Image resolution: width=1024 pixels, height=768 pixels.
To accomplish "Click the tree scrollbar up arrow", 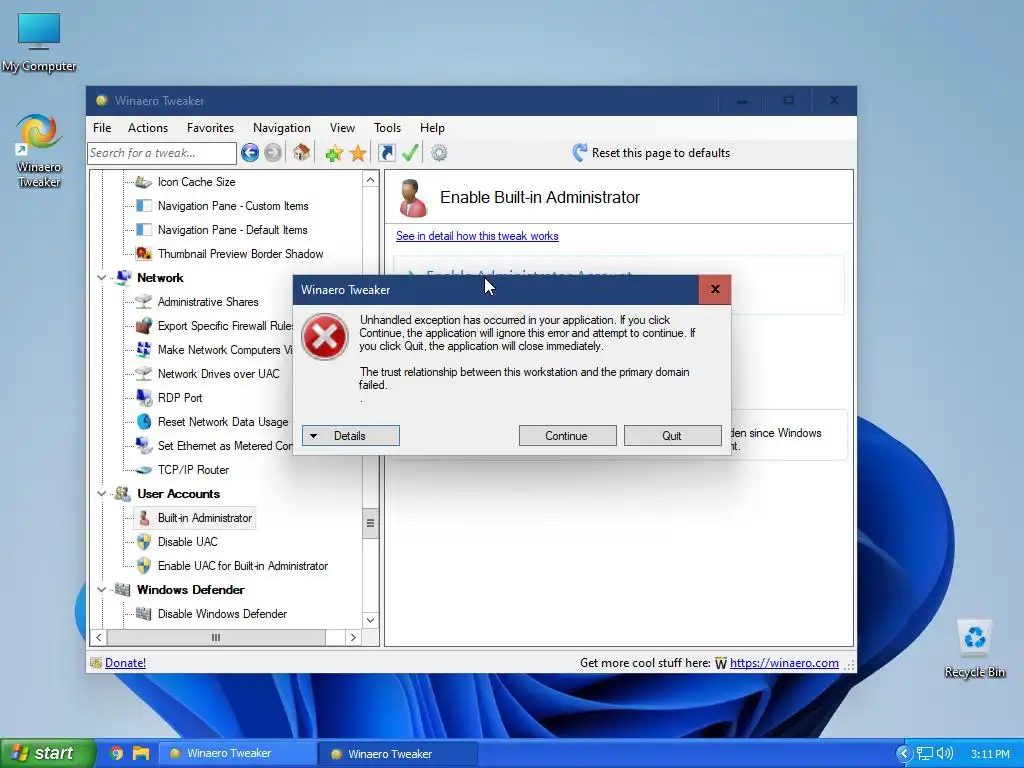I will (370, 180).
